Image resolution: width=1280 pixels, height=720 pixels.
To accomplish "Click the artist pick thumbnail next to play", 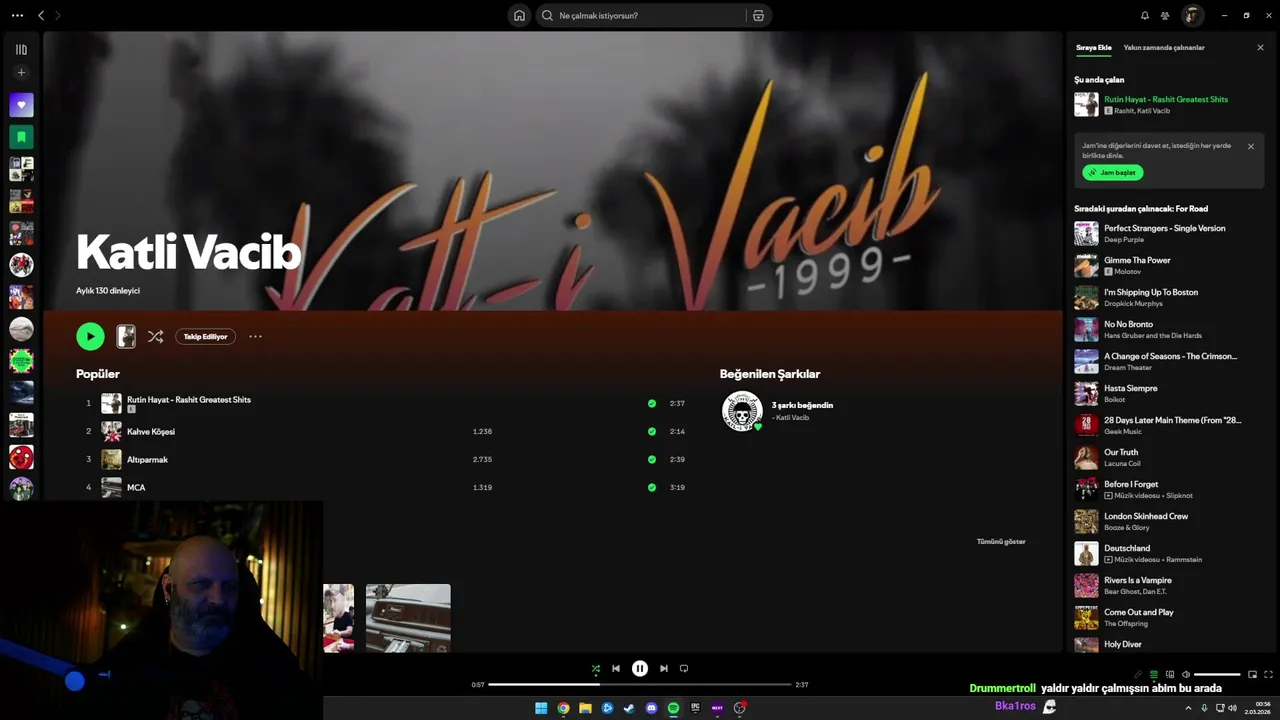I will [x=126, y=337].
